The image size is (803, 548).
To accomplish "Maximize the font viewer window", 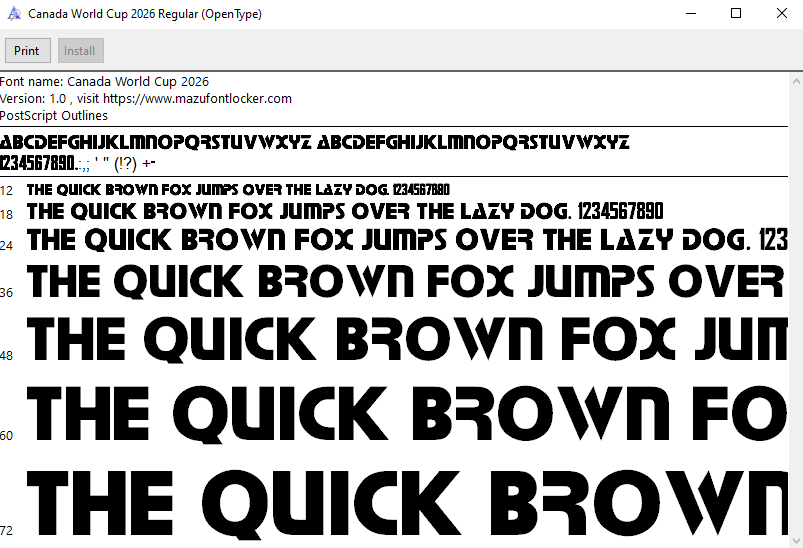I will click(736, 14).
